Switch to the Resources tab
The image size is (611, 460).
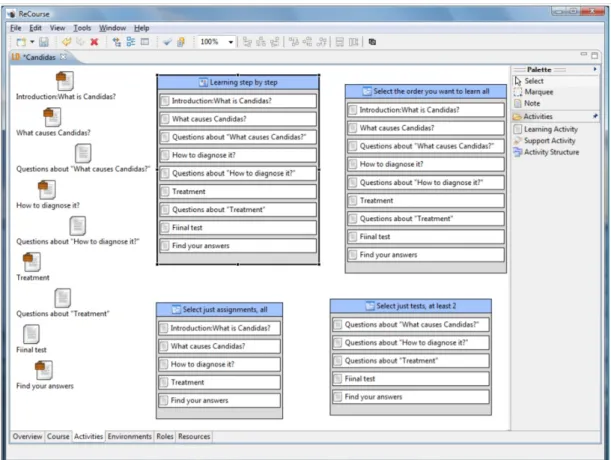pyautogui.click(x=194, y=437)
